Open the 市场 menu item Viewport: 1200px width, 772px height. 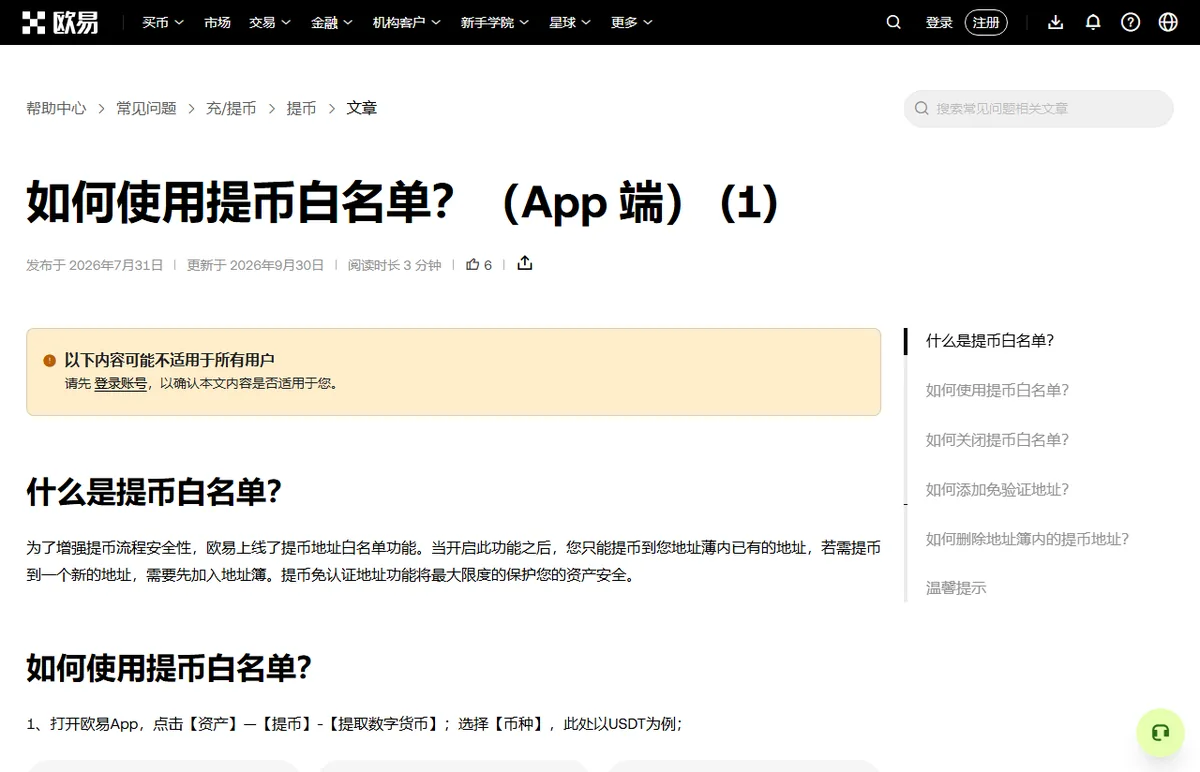click(x=217, y=22)
